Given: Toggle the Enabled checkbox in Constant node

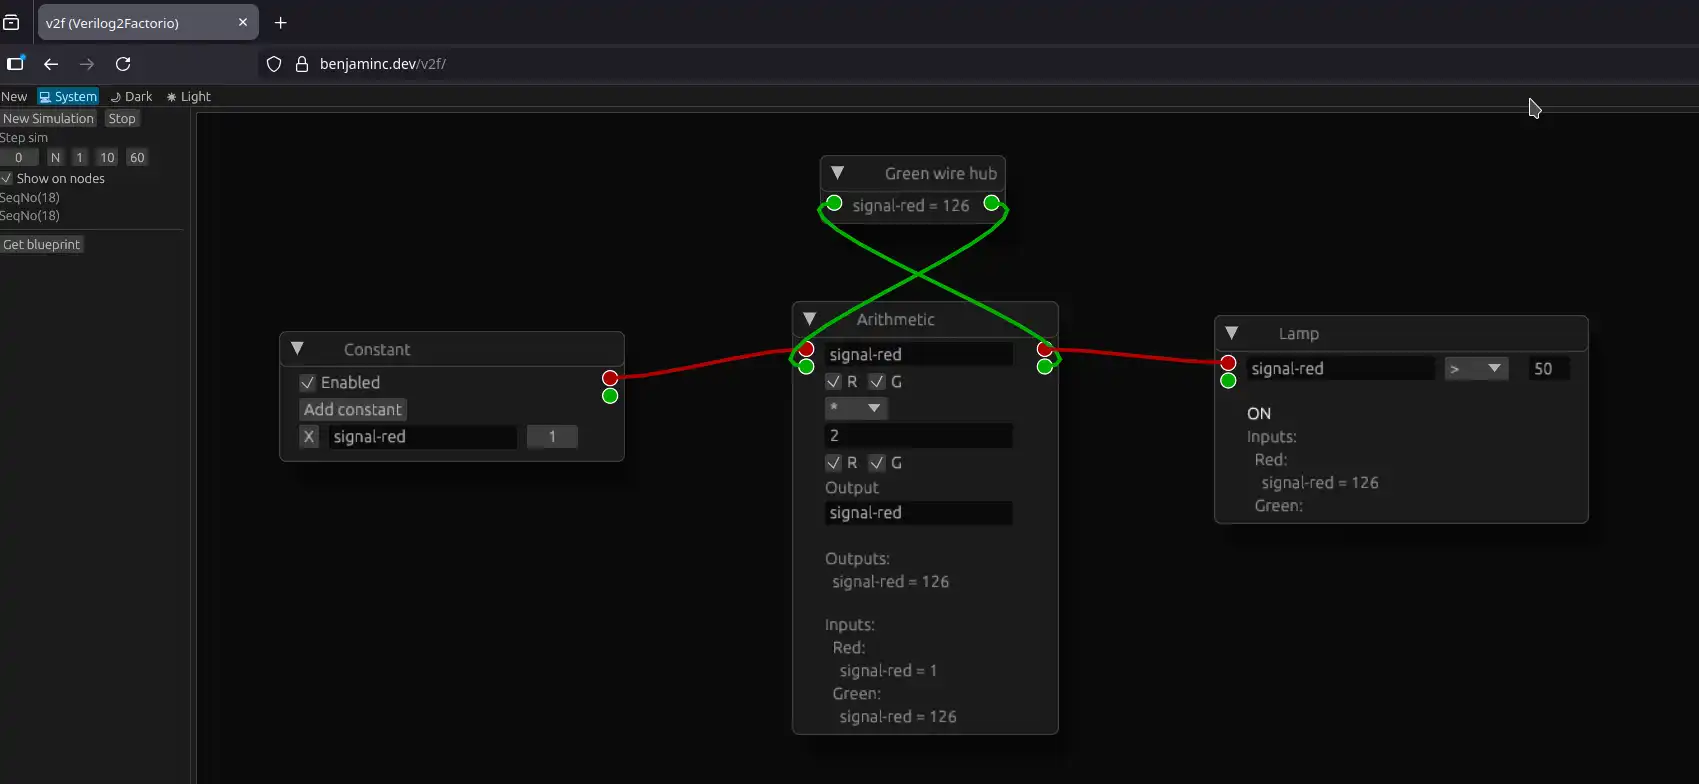Looking at the screenshot, I should click(308, 383).
